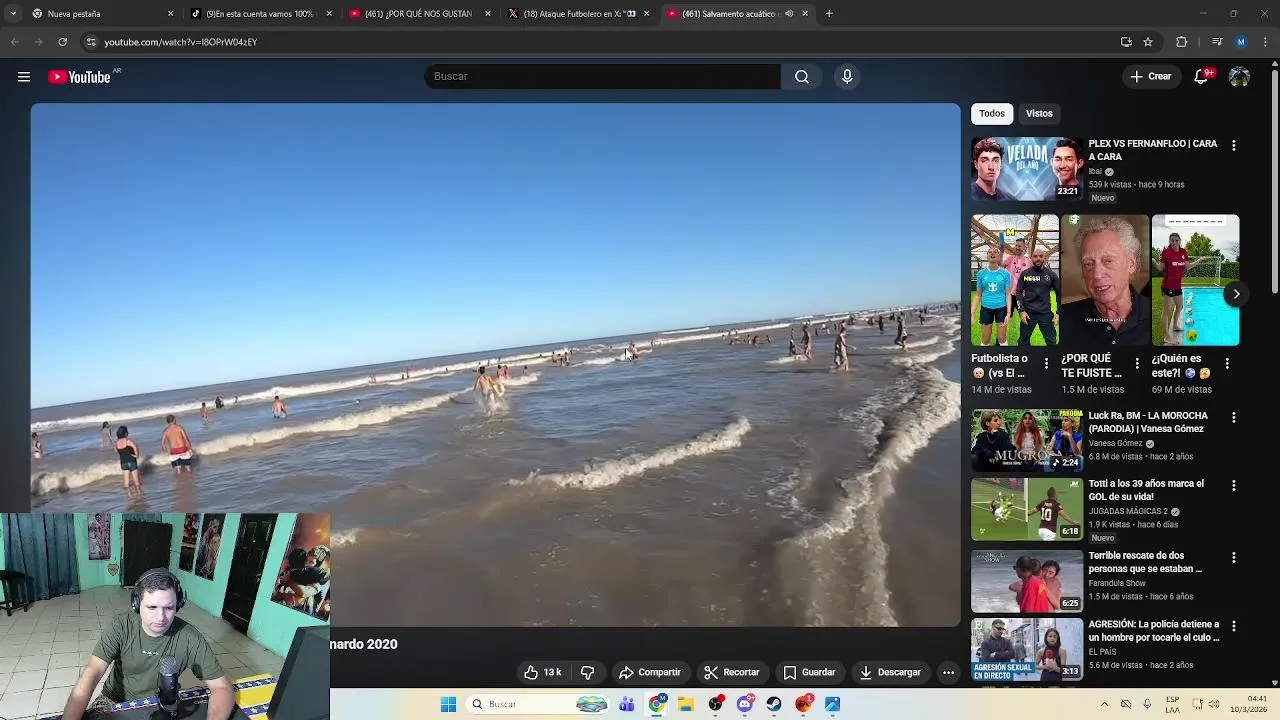Viewport: 1280px width, 720px height.
Task: Open the Futbolista o short thumbnail
Action: tap(1015, 280)
